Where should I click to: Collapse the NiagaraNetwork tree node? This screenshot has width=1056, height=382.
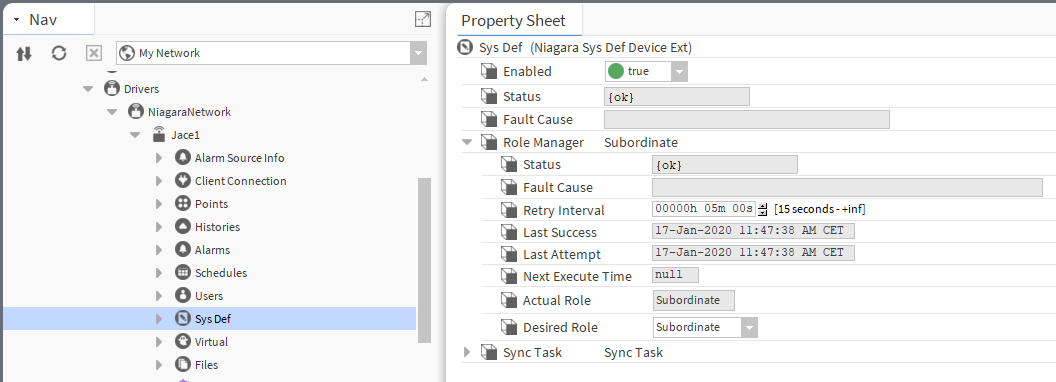[x=112, y=112]
